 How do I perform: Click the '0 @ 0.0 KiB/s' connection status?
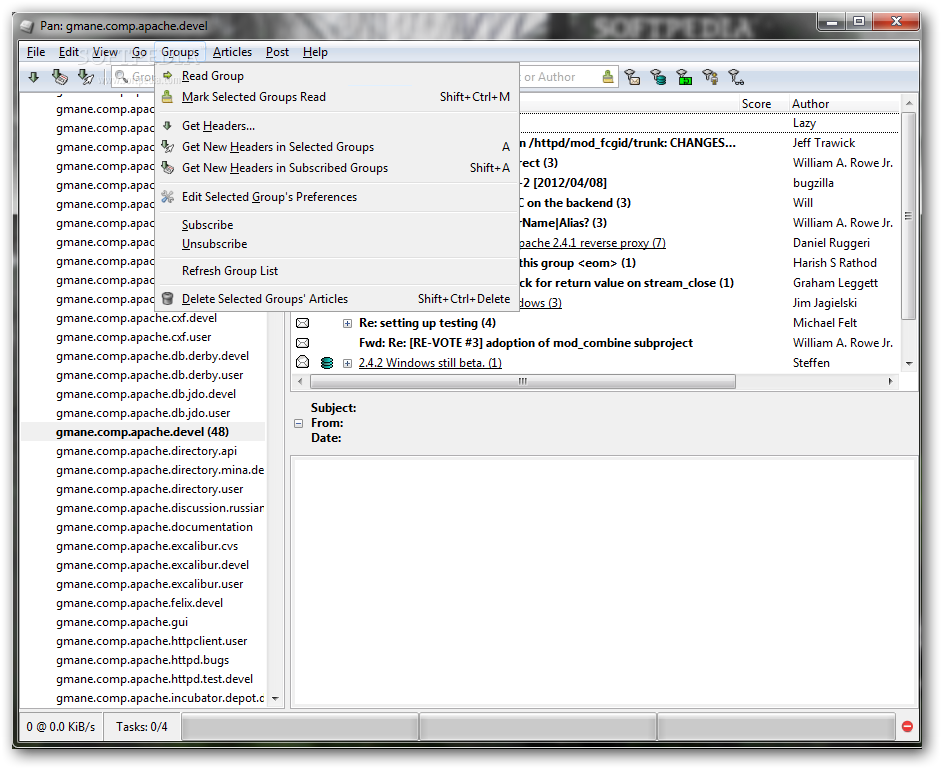pyautogui.click(x=61, y=727)
